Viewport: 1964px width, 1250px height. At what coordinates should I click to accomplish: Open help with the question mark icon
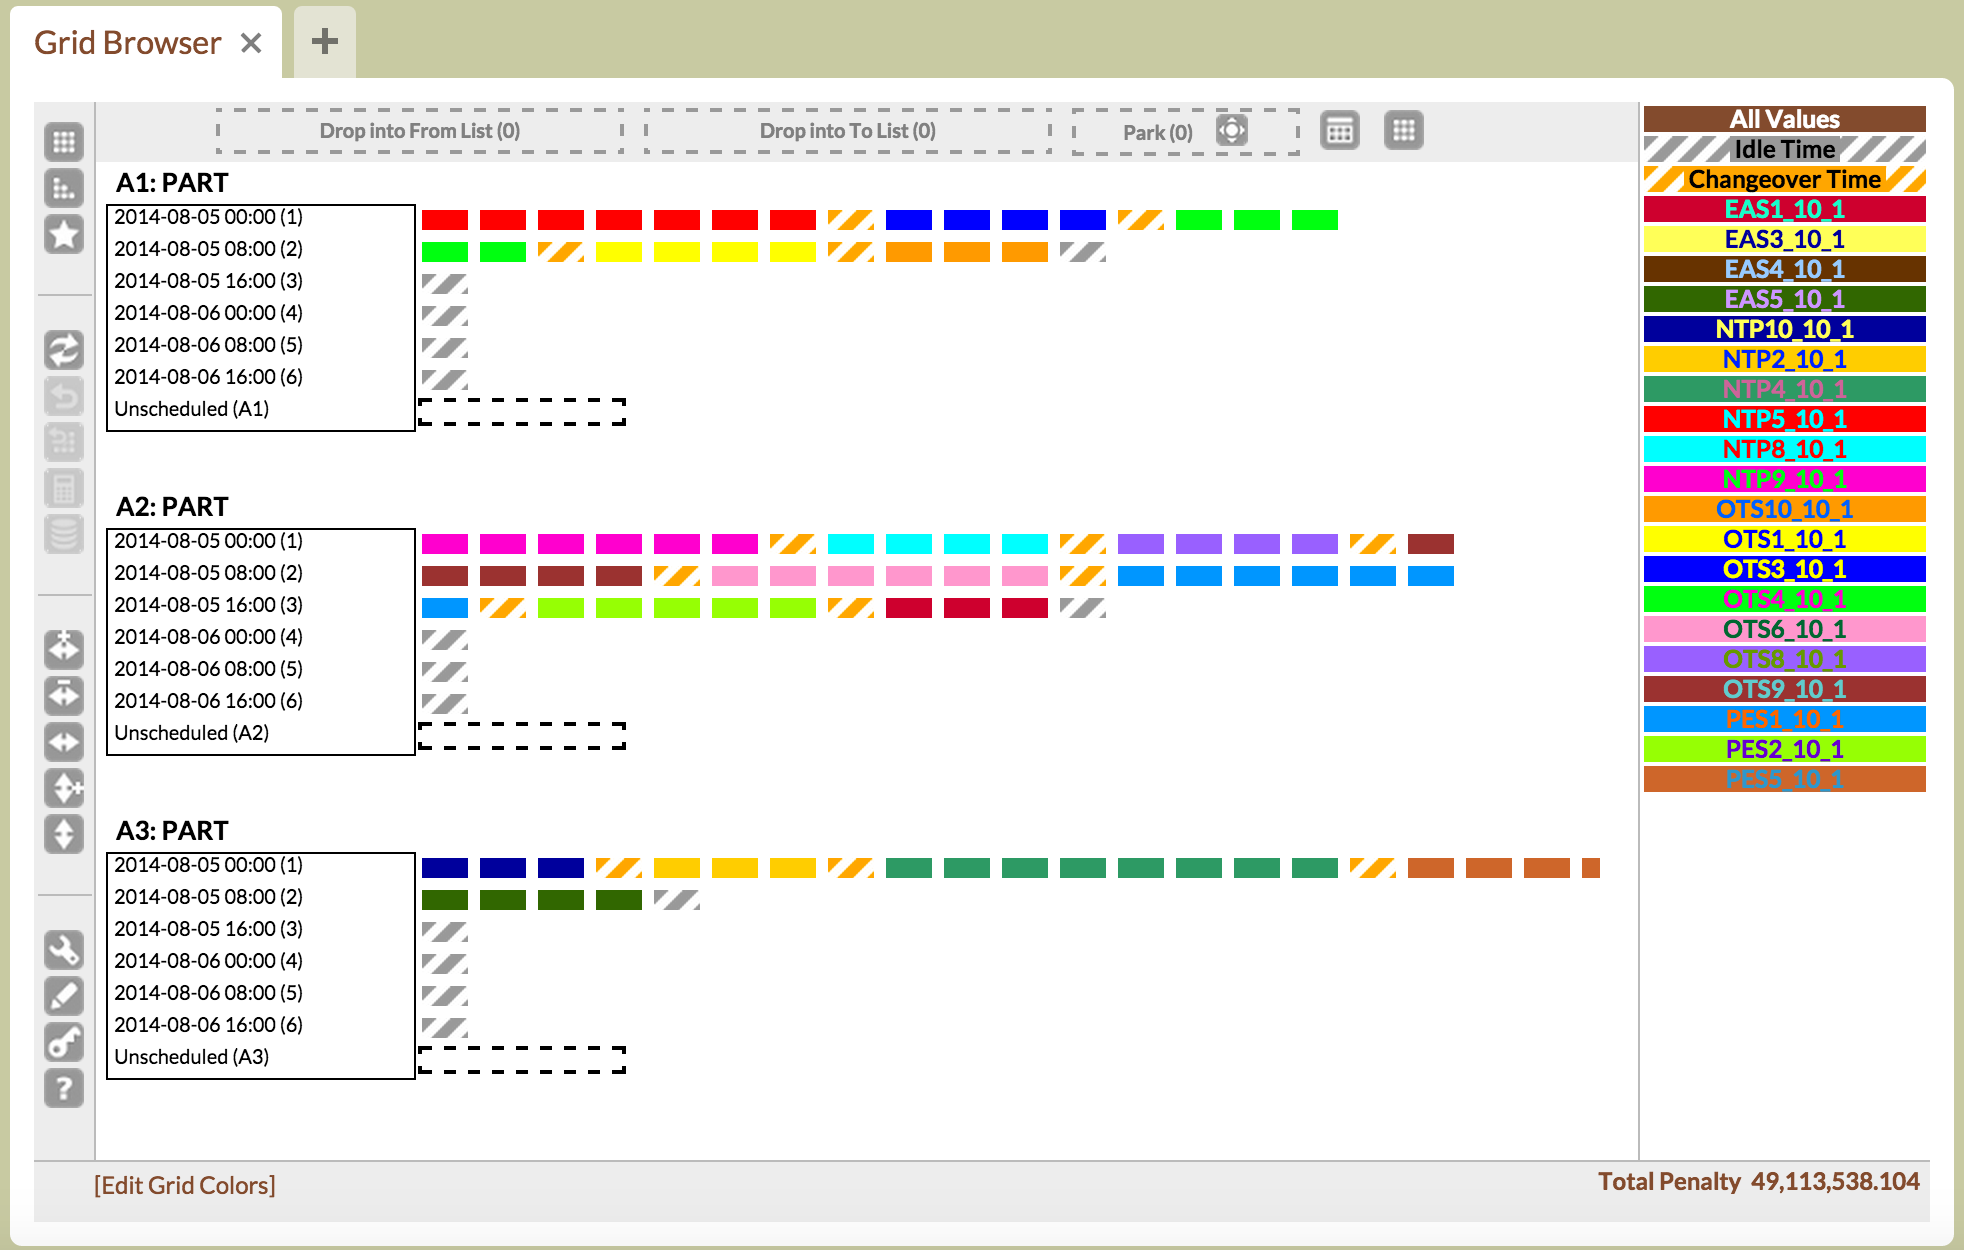(64, 1088)
